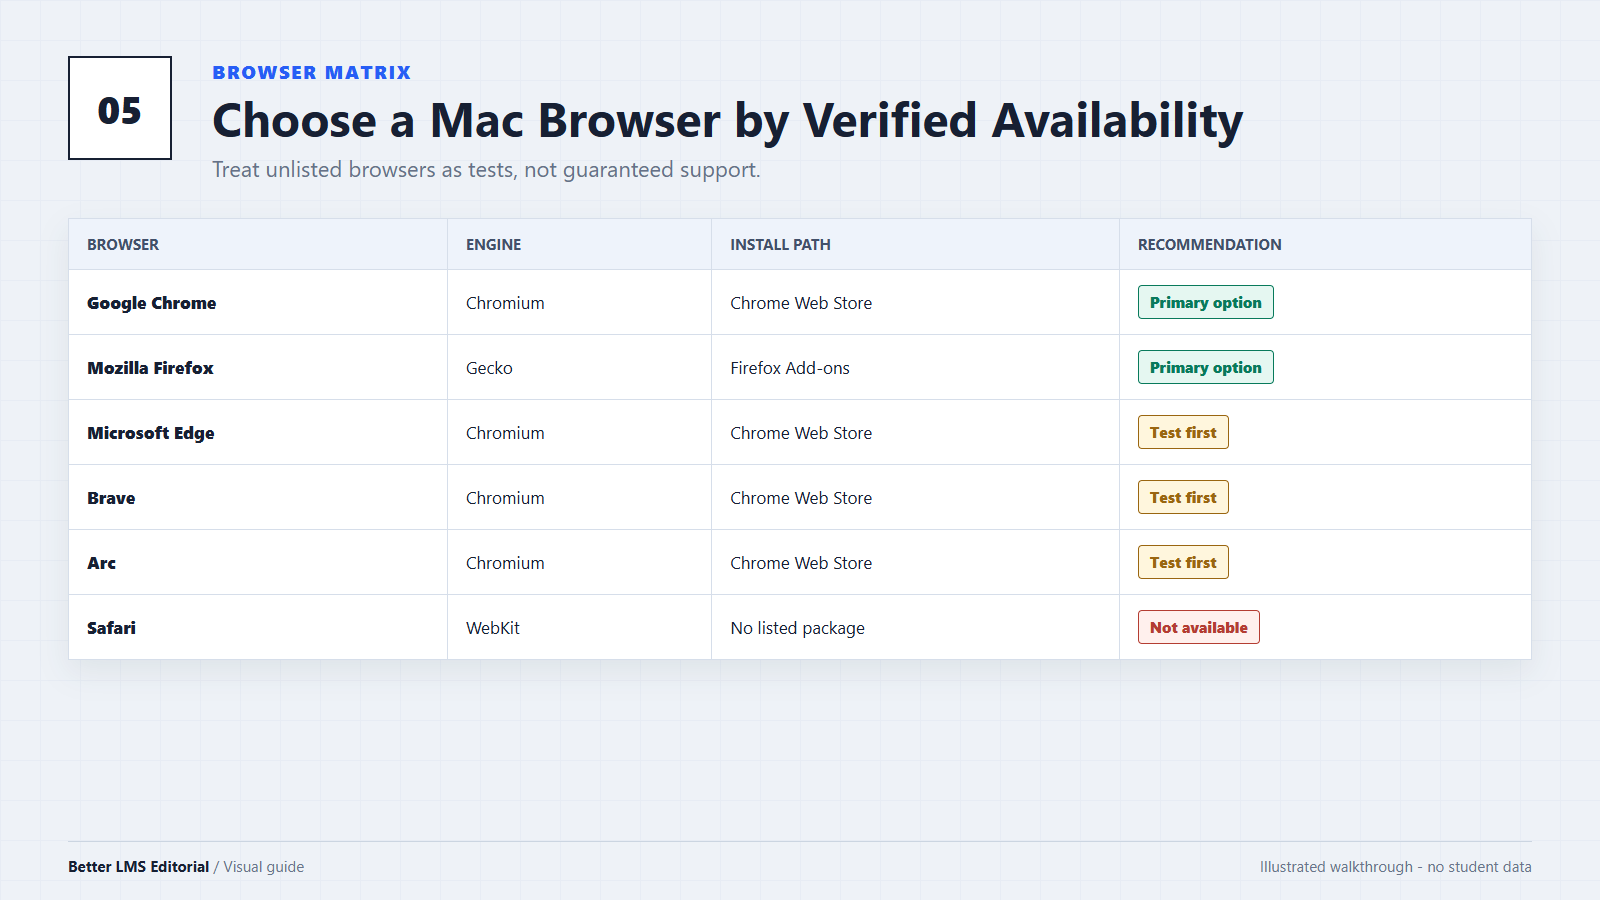1600x900 pixels.
Task: Click the title Choose a Mac Browser
Action: coord(727,121)
